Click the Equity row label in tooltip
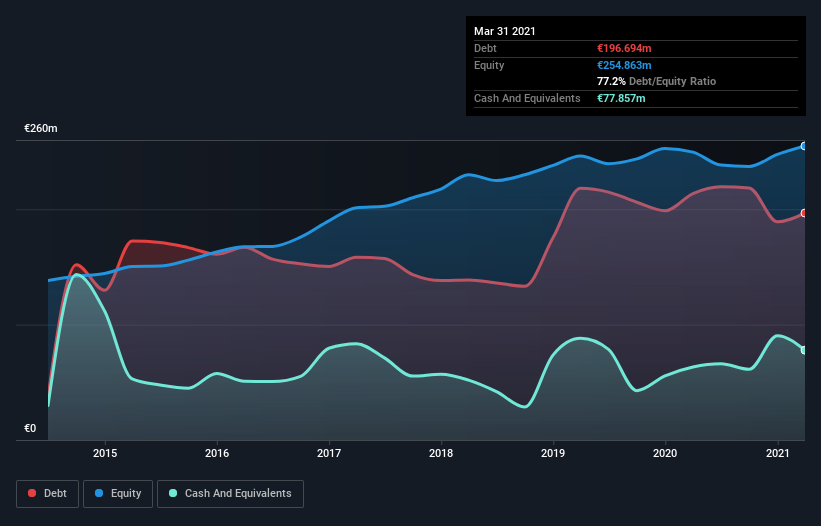Screen dimensions: 821x526 coord(489,65)
